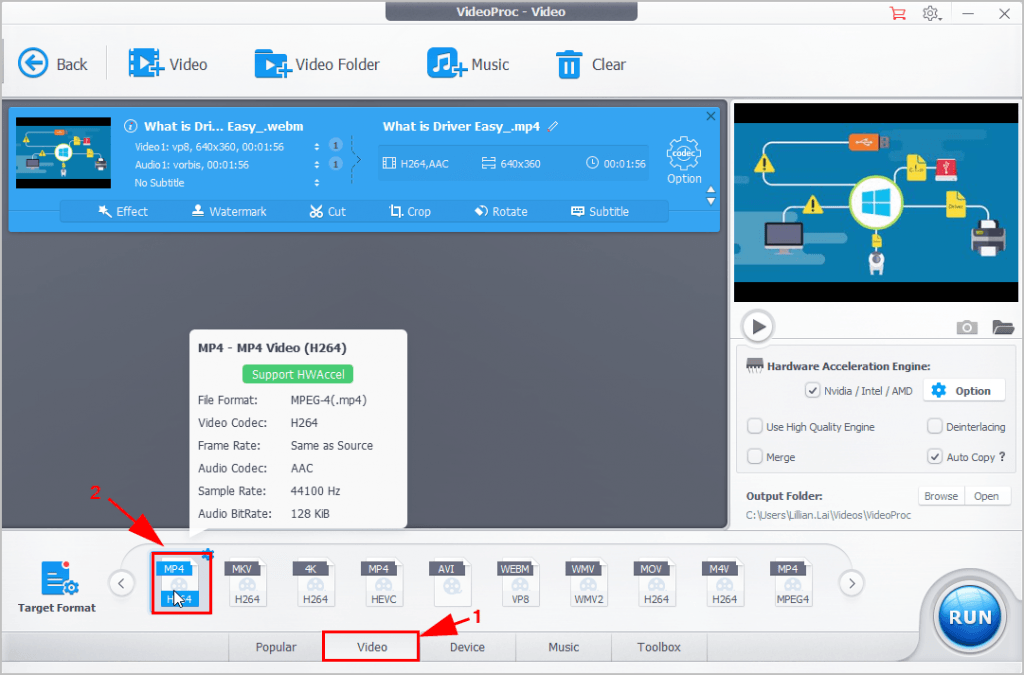Select the 4K H264 format

pos(315,582)
